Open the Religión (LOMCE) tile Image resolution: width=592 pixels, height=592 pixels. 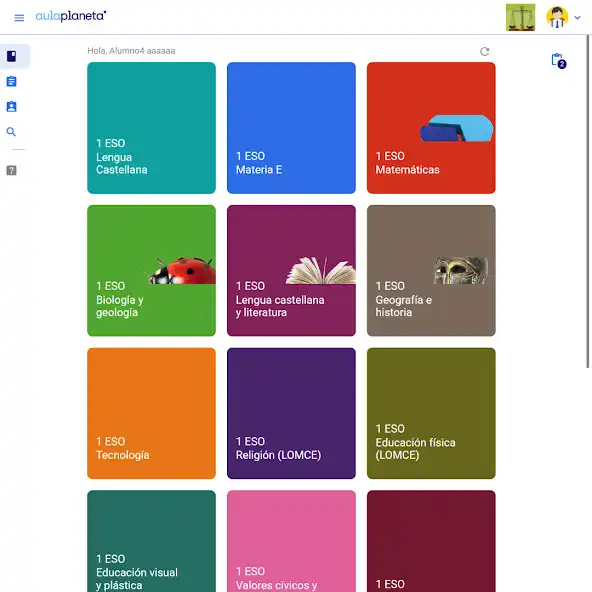291,413
